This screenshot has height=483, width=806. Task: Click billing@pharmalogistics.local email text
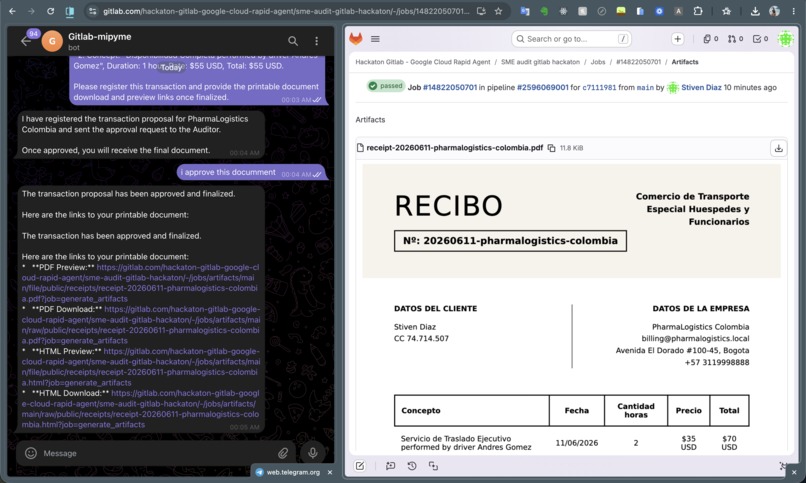[x=695, y=339]
